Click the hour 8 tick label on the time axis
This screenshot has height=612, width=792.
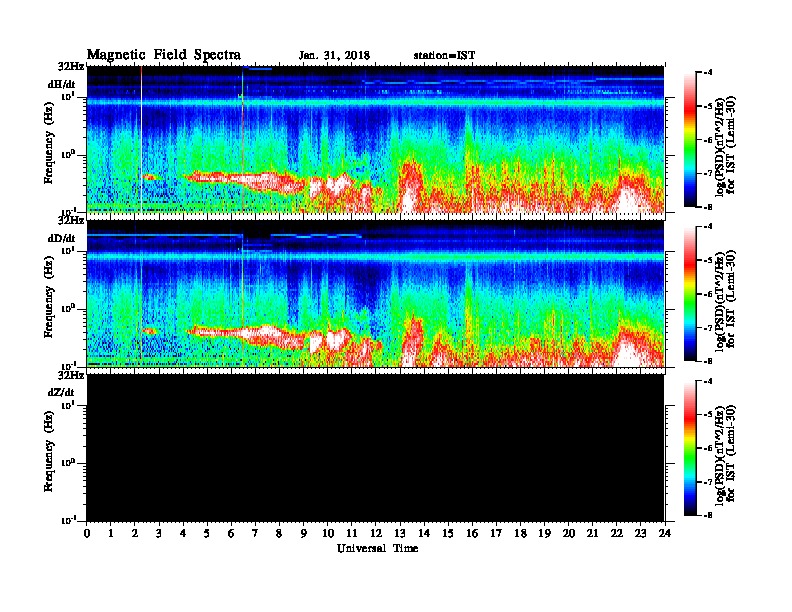[279, 533]
